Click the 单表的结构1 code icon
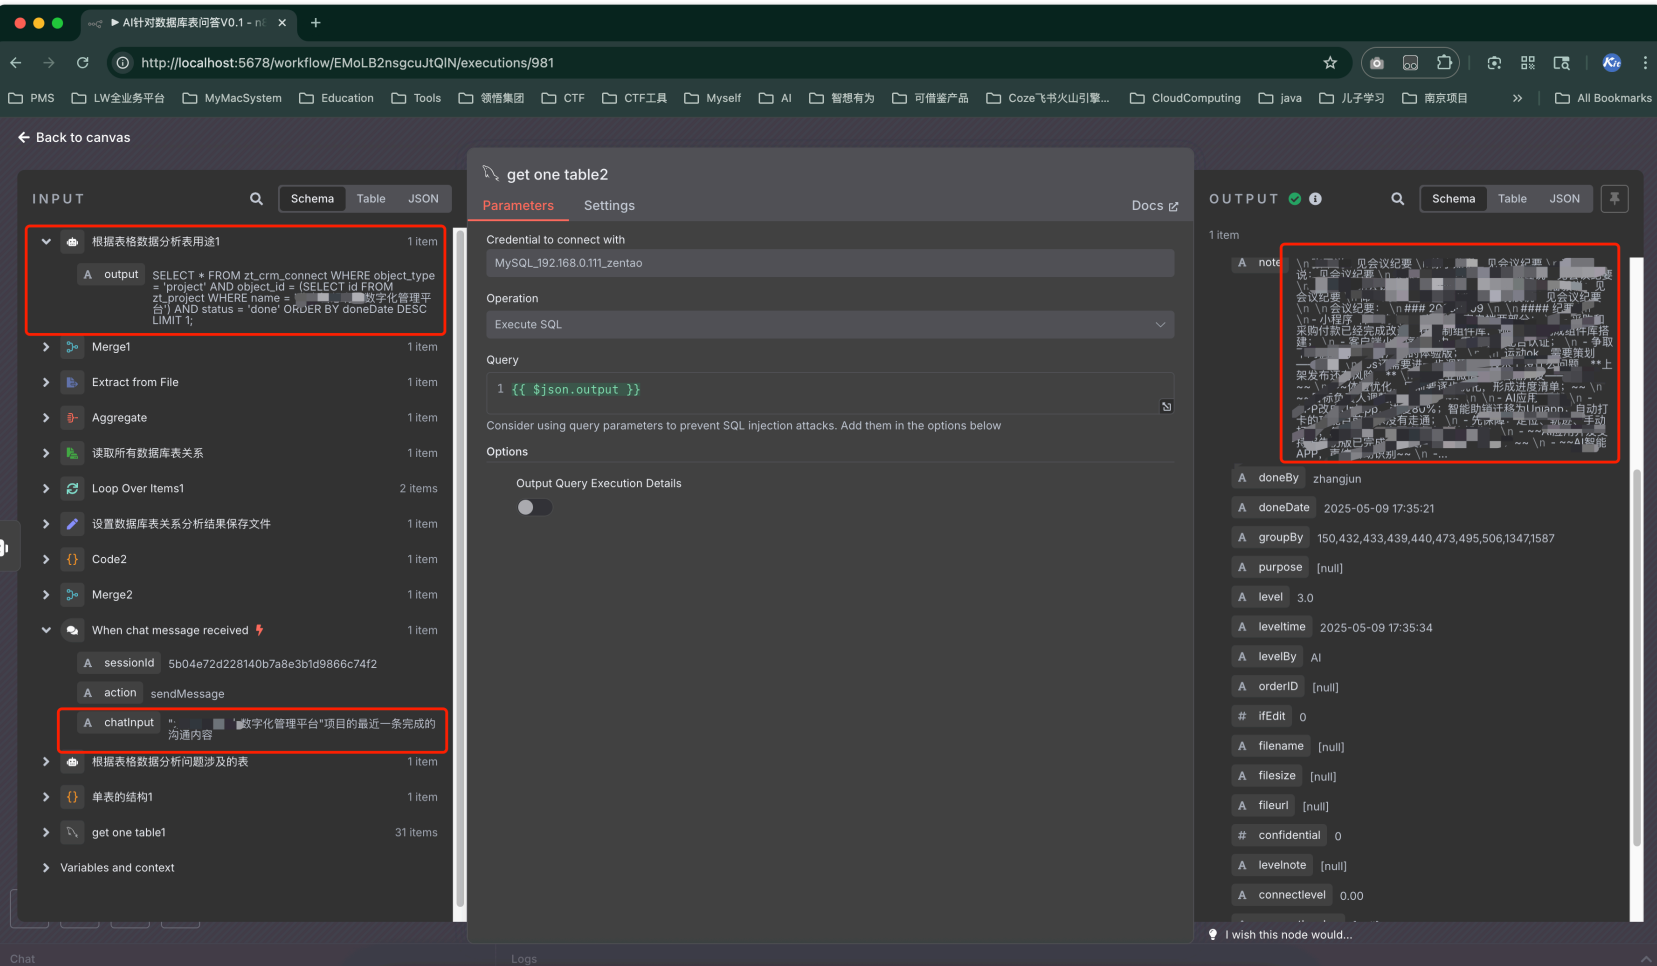 [72, 797]
